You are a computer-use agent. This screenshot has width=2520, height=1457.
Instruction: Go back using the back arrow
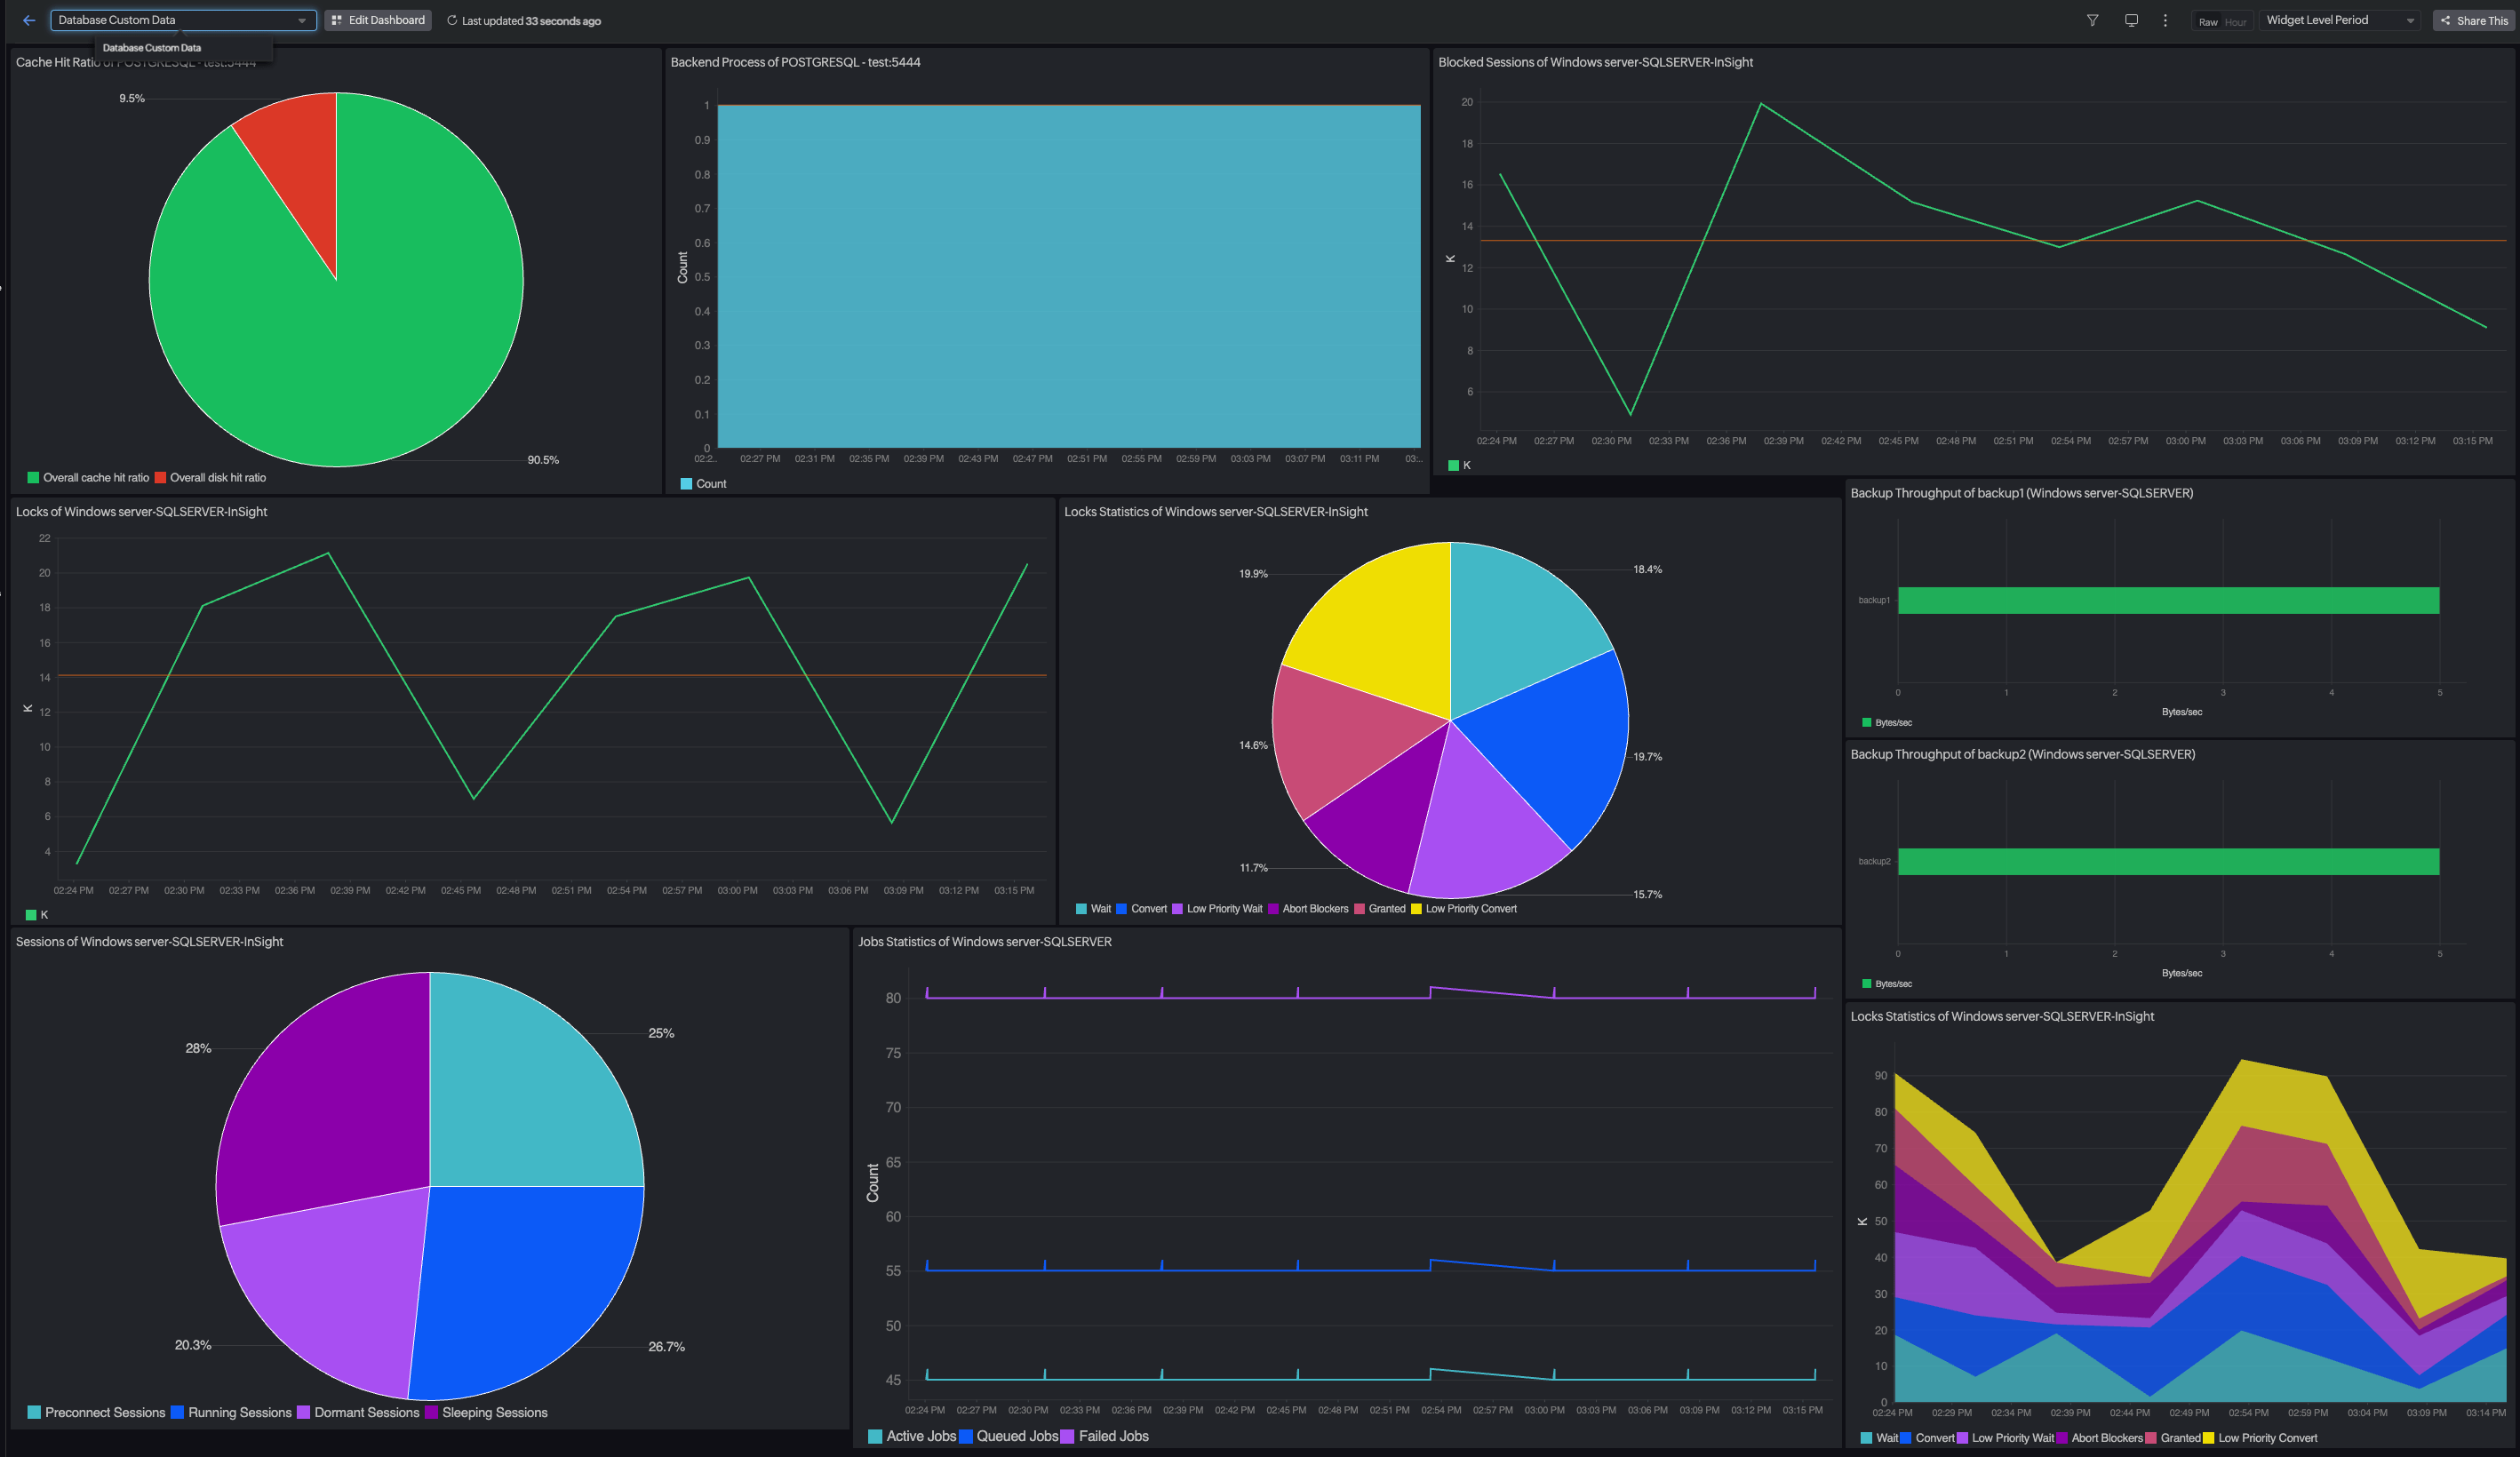point(28,20)
